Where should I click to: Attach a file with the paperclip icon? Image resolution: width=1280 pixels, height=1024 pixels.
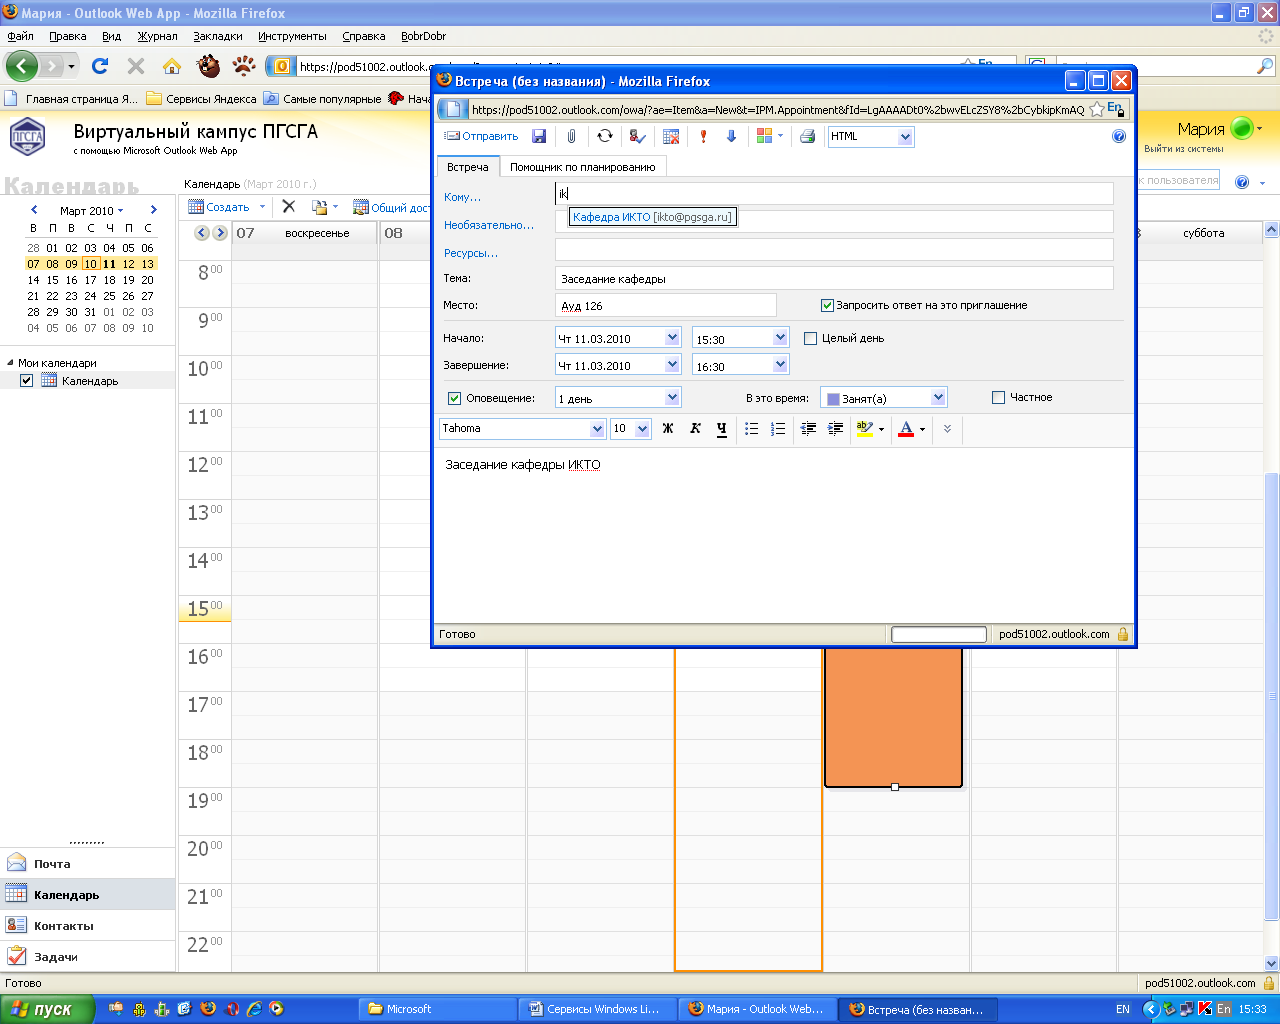pos(571,136)
